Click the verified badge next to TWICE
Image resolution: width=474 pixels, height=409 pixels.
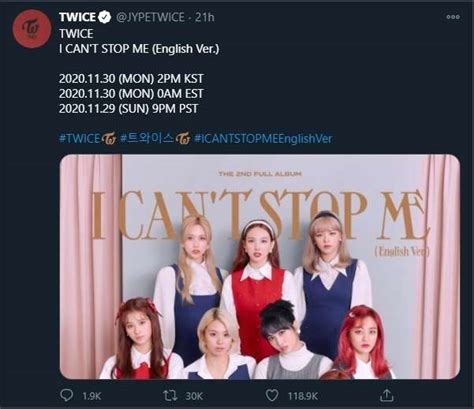click(x=105, y=17)
